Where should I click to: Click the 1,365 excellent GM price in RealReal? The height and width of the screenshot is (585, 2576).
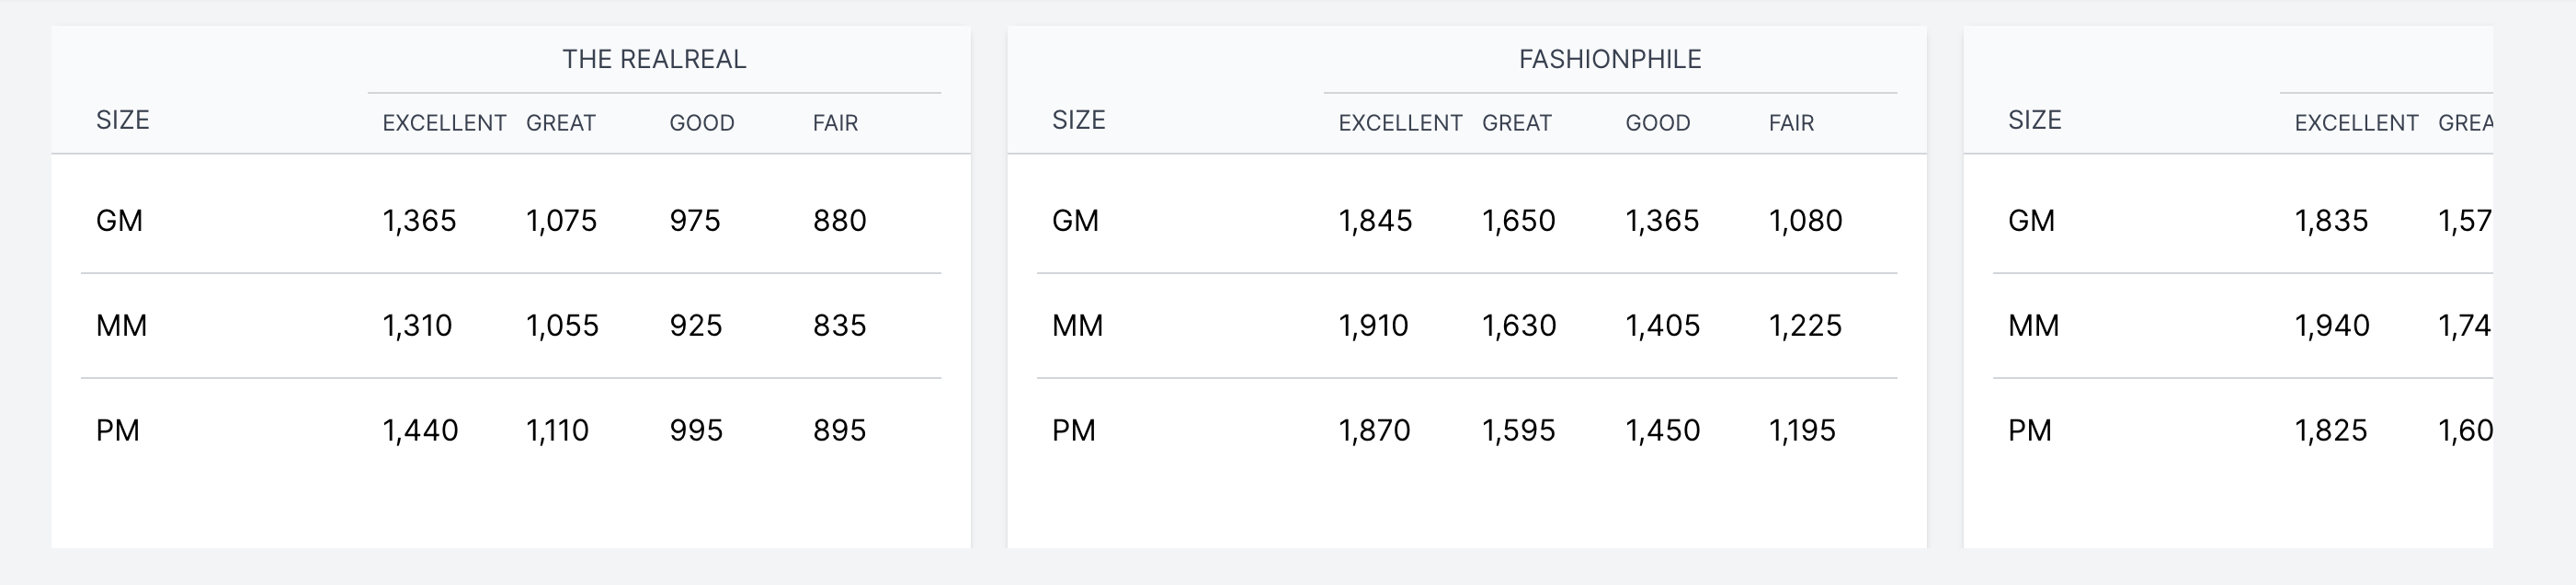pyautogui.click(x=419, y=220)
